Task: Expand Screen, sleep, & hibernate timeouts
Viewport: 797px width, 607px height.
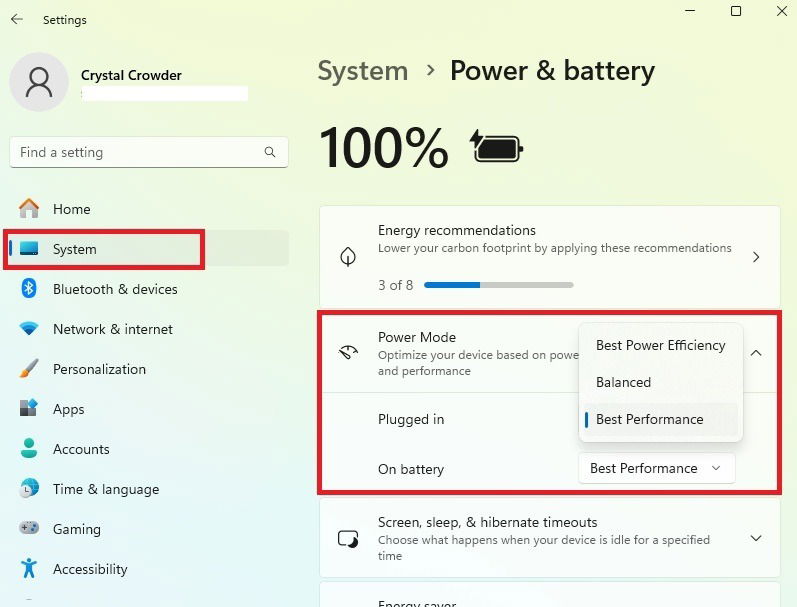Action: point(756,539)
